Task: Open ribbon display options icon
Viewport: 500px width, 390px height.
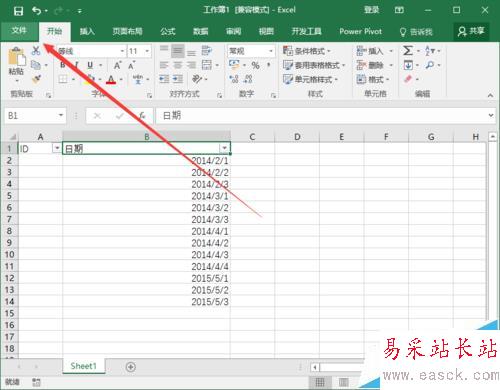Action: (x=399, y=10)
